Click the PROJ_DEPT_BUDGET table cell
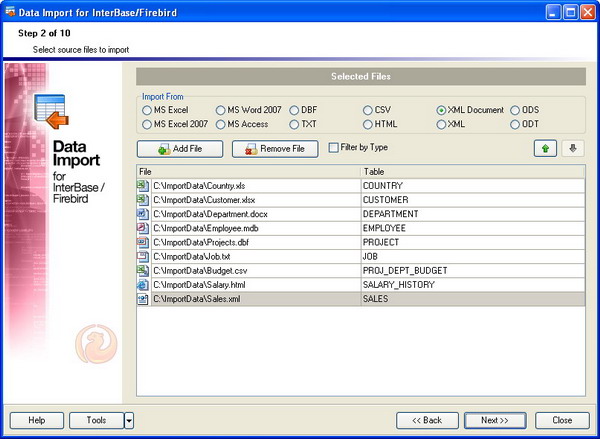 473,271
